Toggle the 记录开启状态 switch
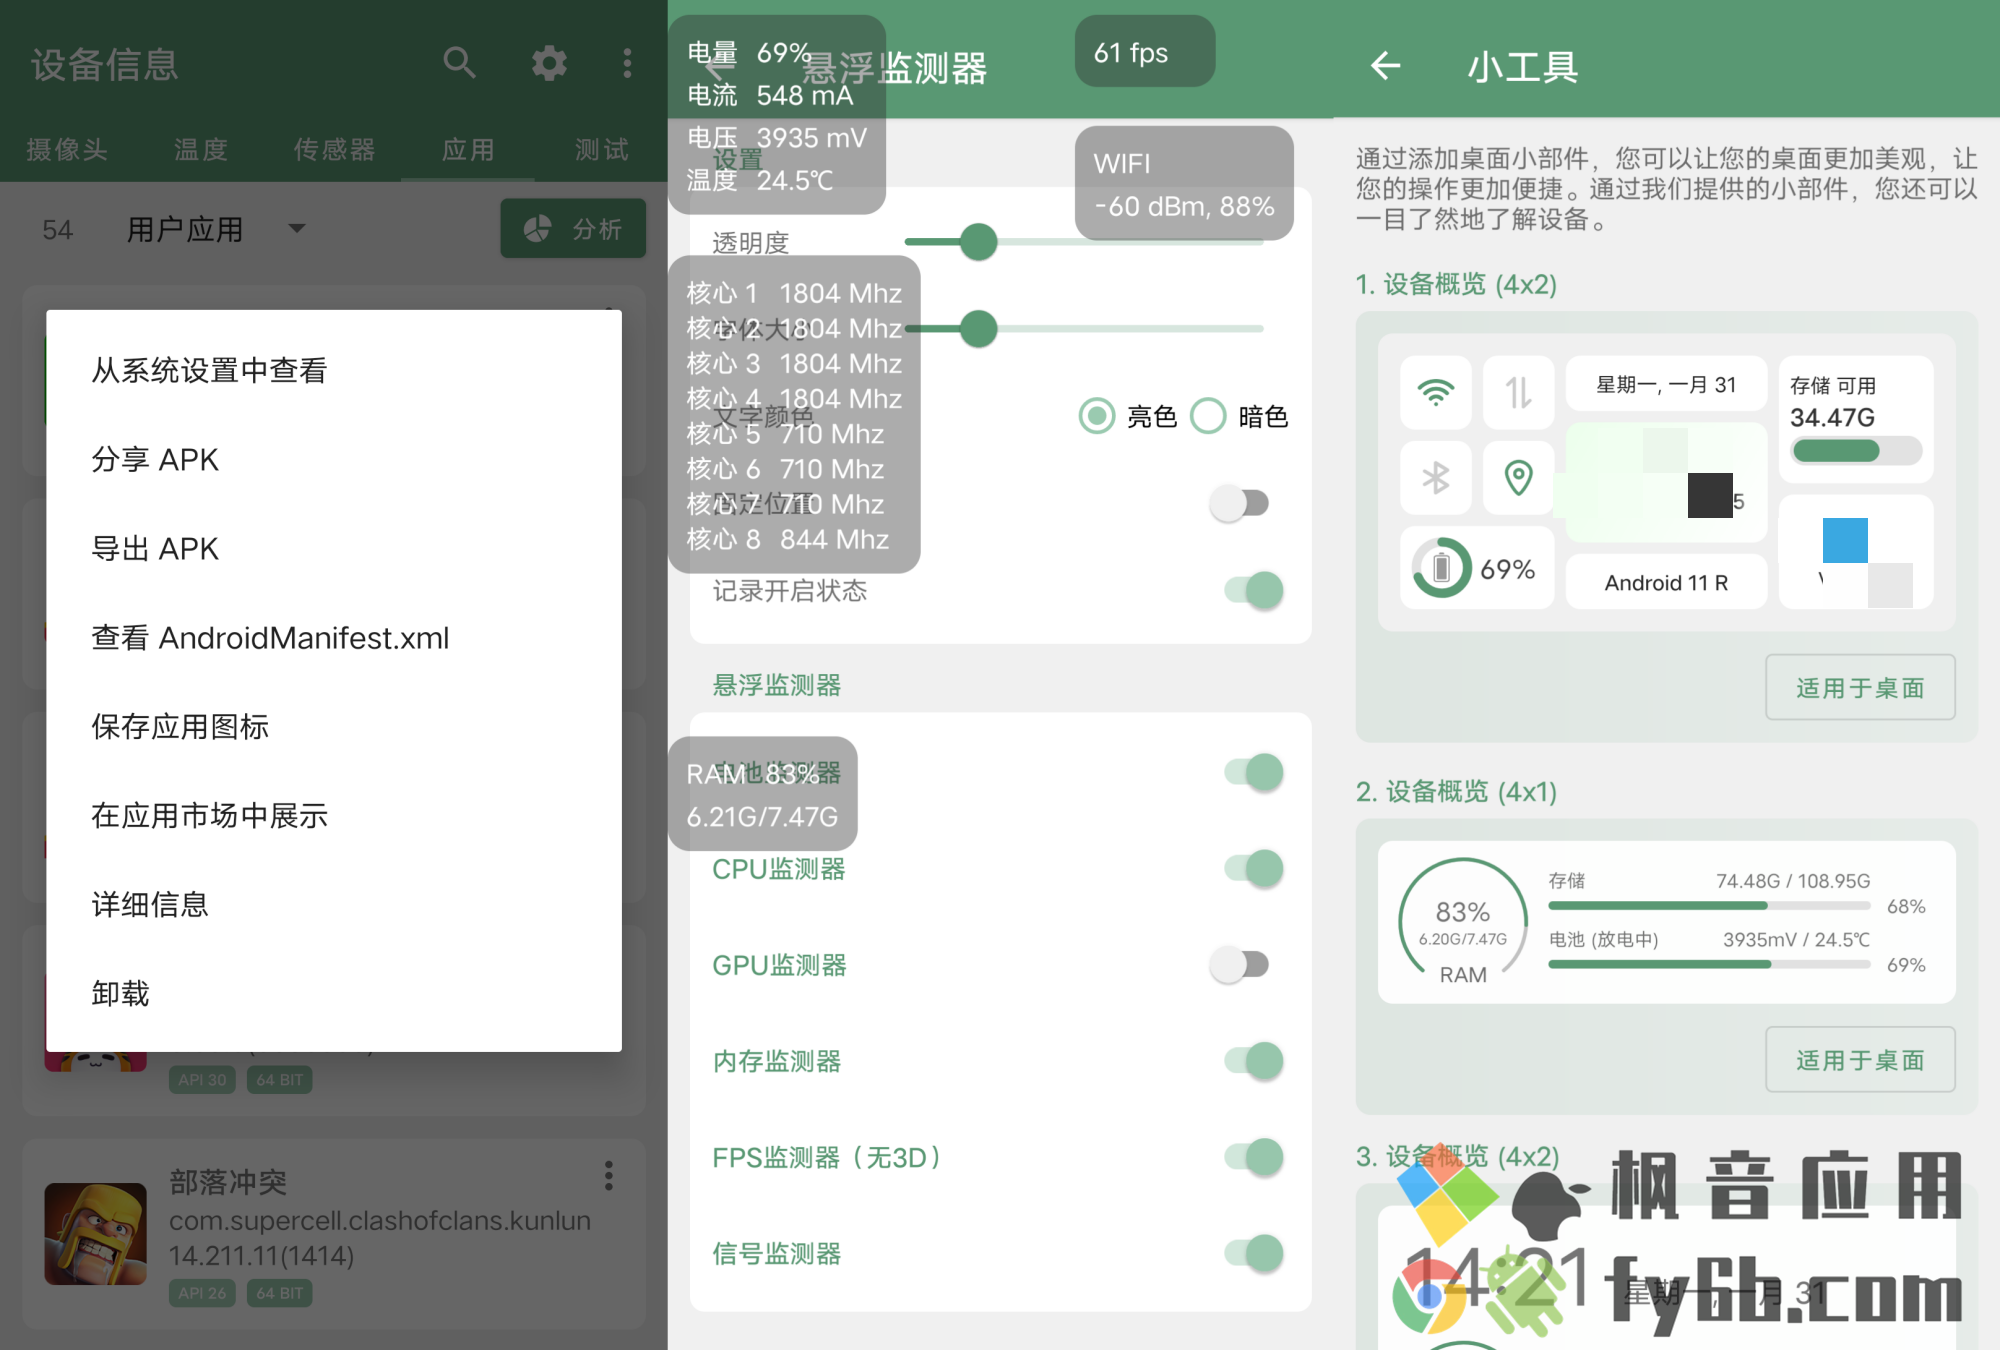Image resolution: width=2000 pixels, height=1350 pixels. tap(1254, 590)
